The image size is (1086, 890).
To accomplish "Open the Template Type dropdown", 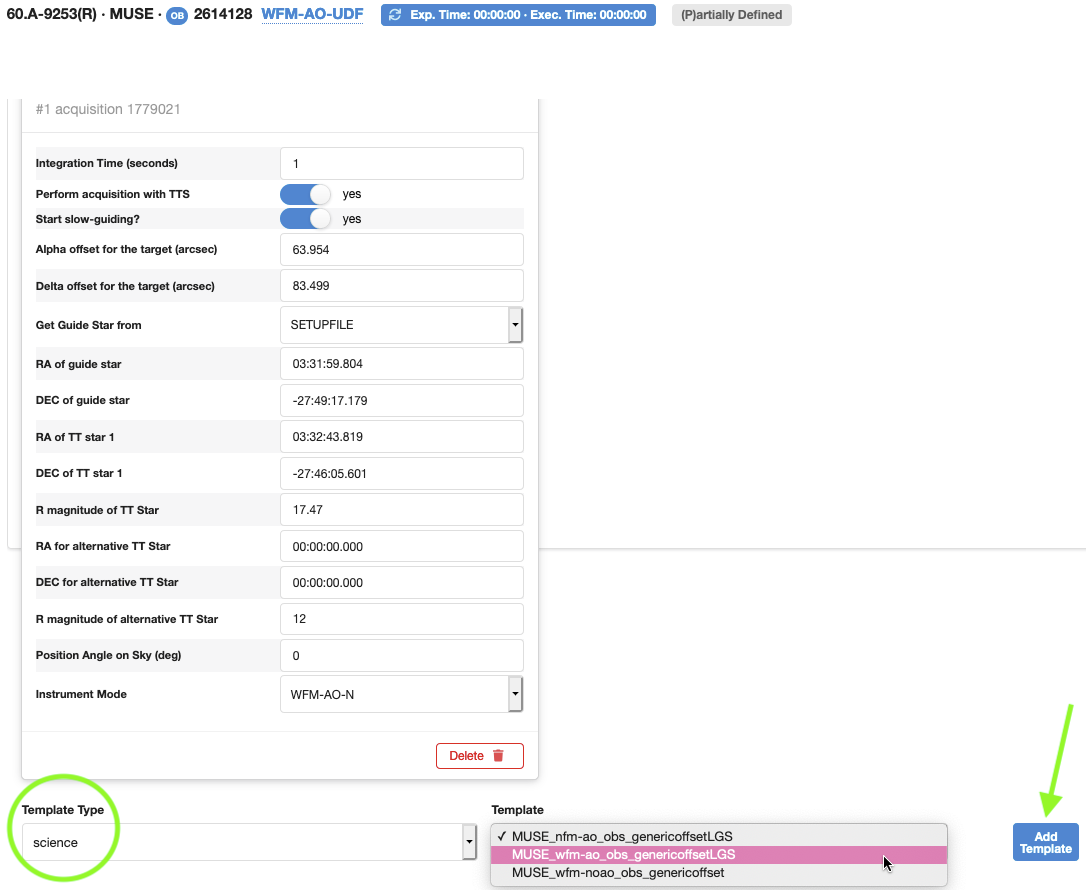I will tap(249, 842).
